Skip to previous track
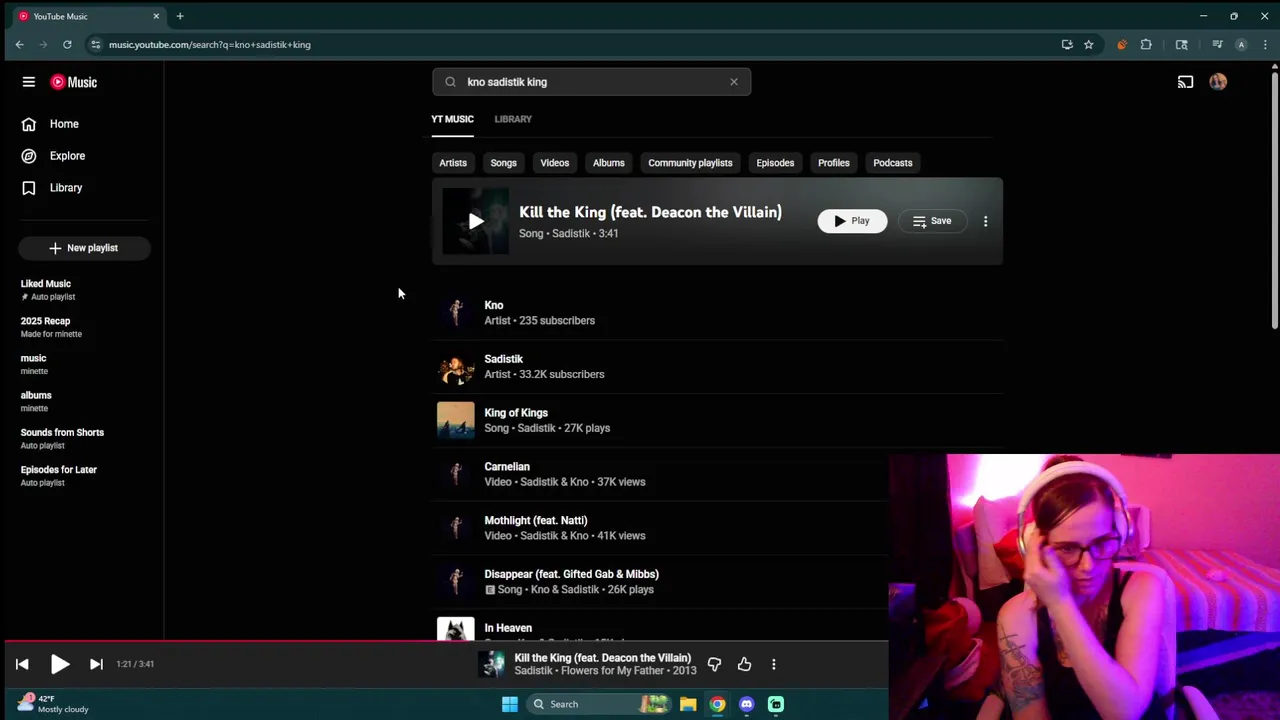This screenshot has width=1280, height=720. tap(22, 664)
